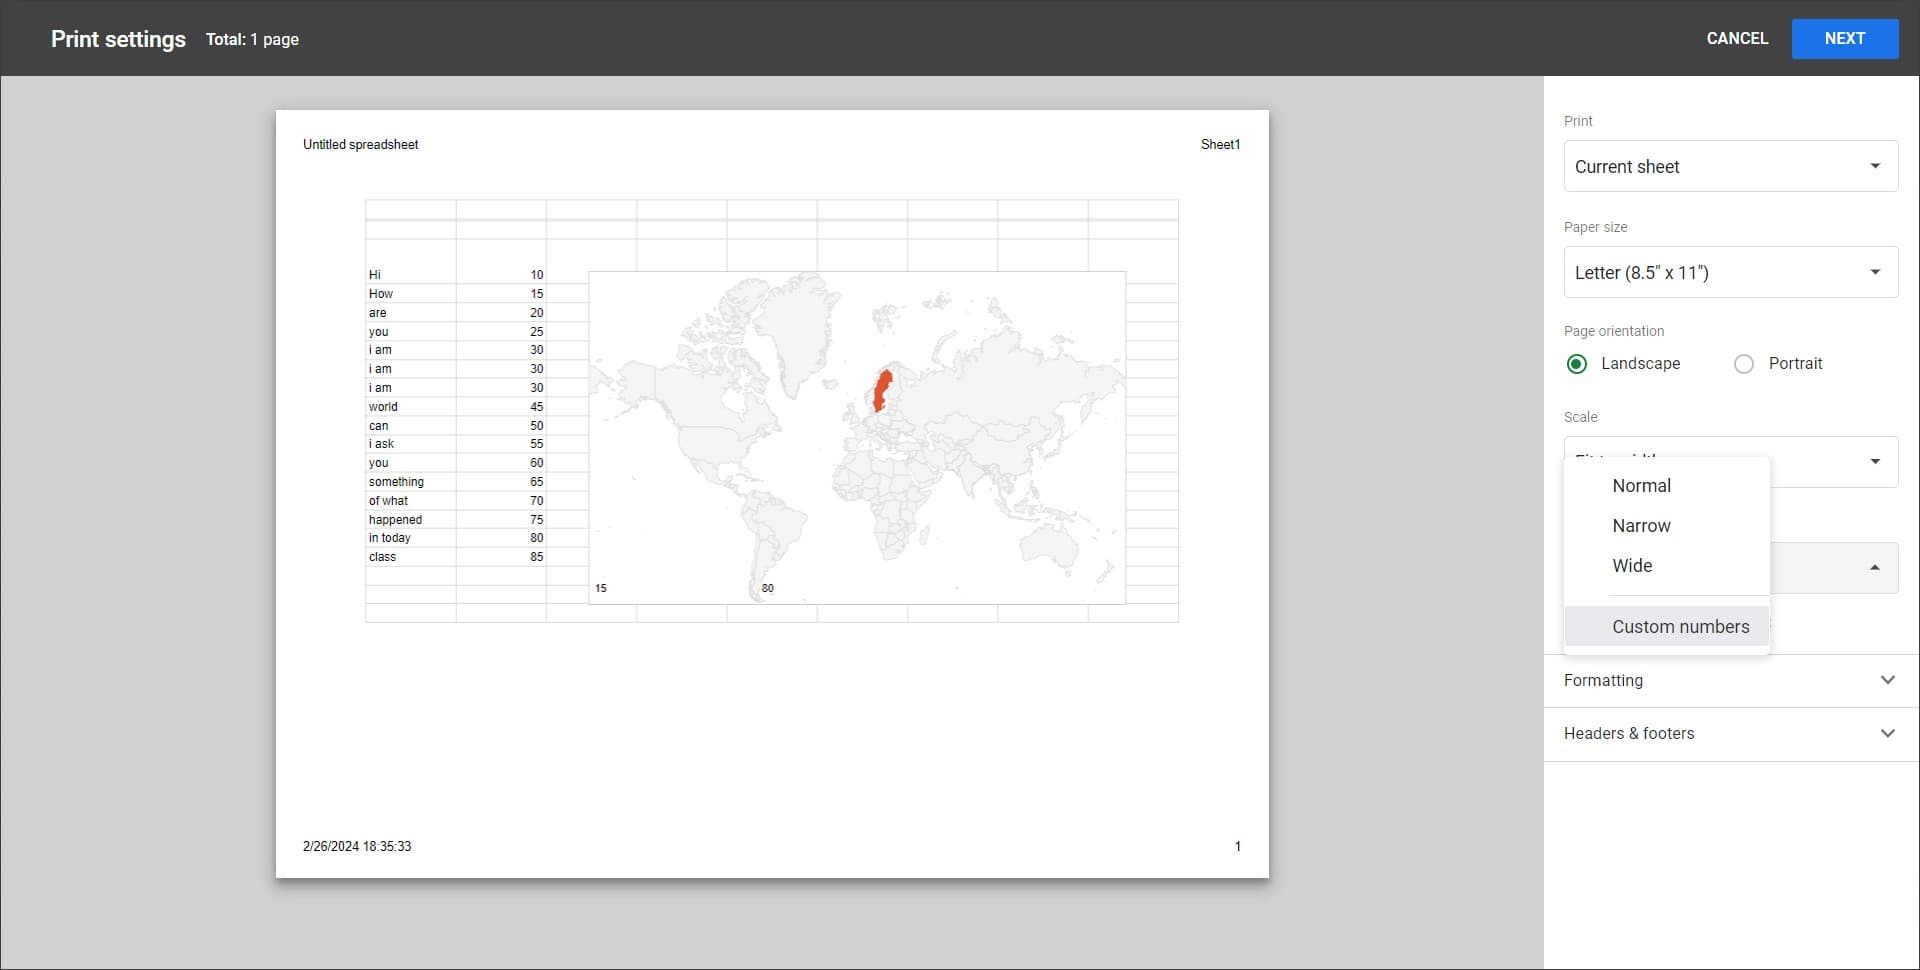This screenshot has height=970, width=1920.
Task: Open the Paper size Letter dropdown
Action: [x=1730, y=272]
